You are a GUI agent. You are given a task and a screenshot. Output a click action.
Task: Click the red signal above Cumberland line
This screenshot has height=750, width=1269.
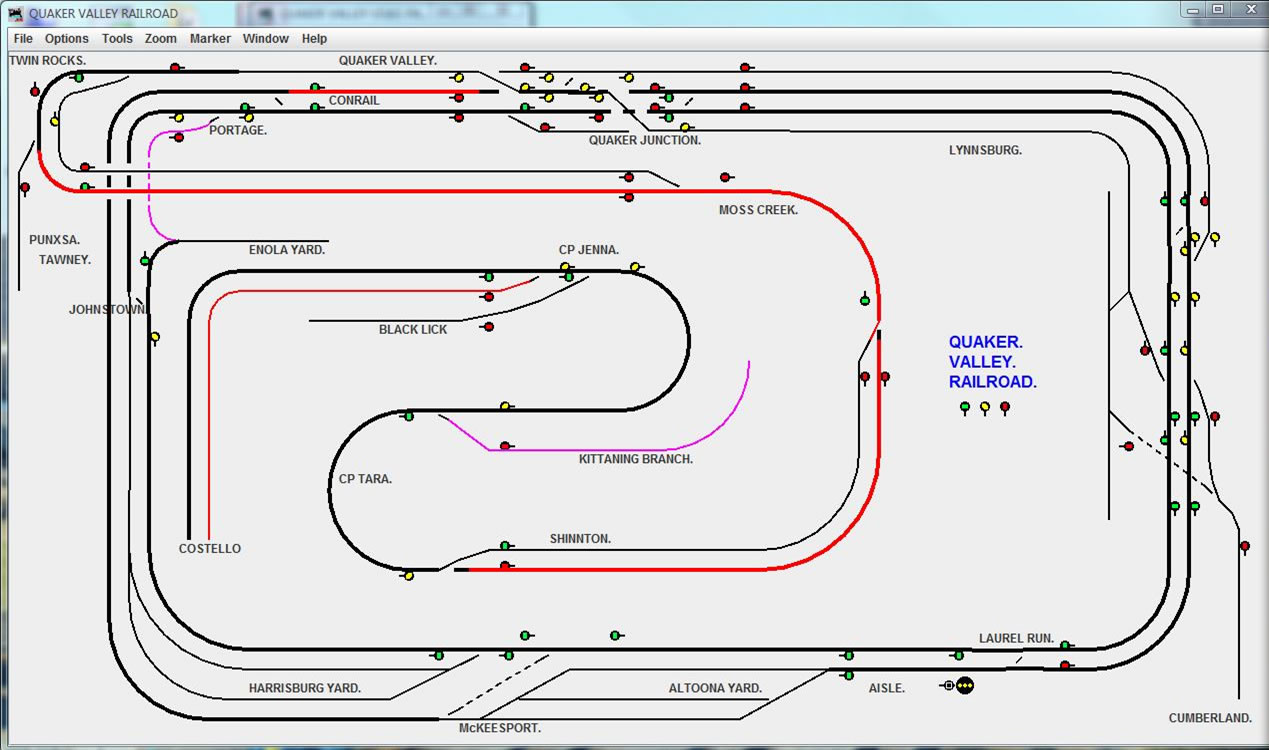[x=1245, y=547]
